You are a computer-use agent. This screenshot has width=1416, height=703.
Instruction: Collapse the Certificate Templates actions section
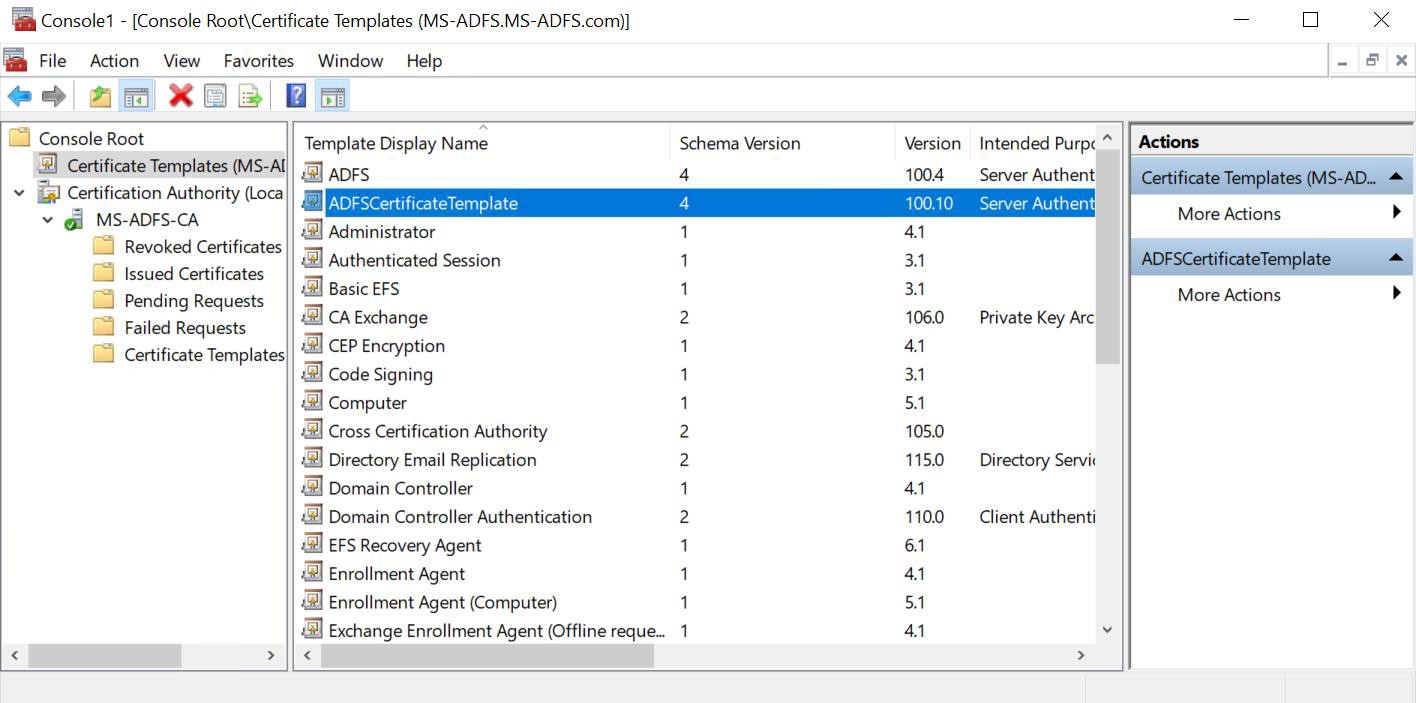click(1396, 177)
